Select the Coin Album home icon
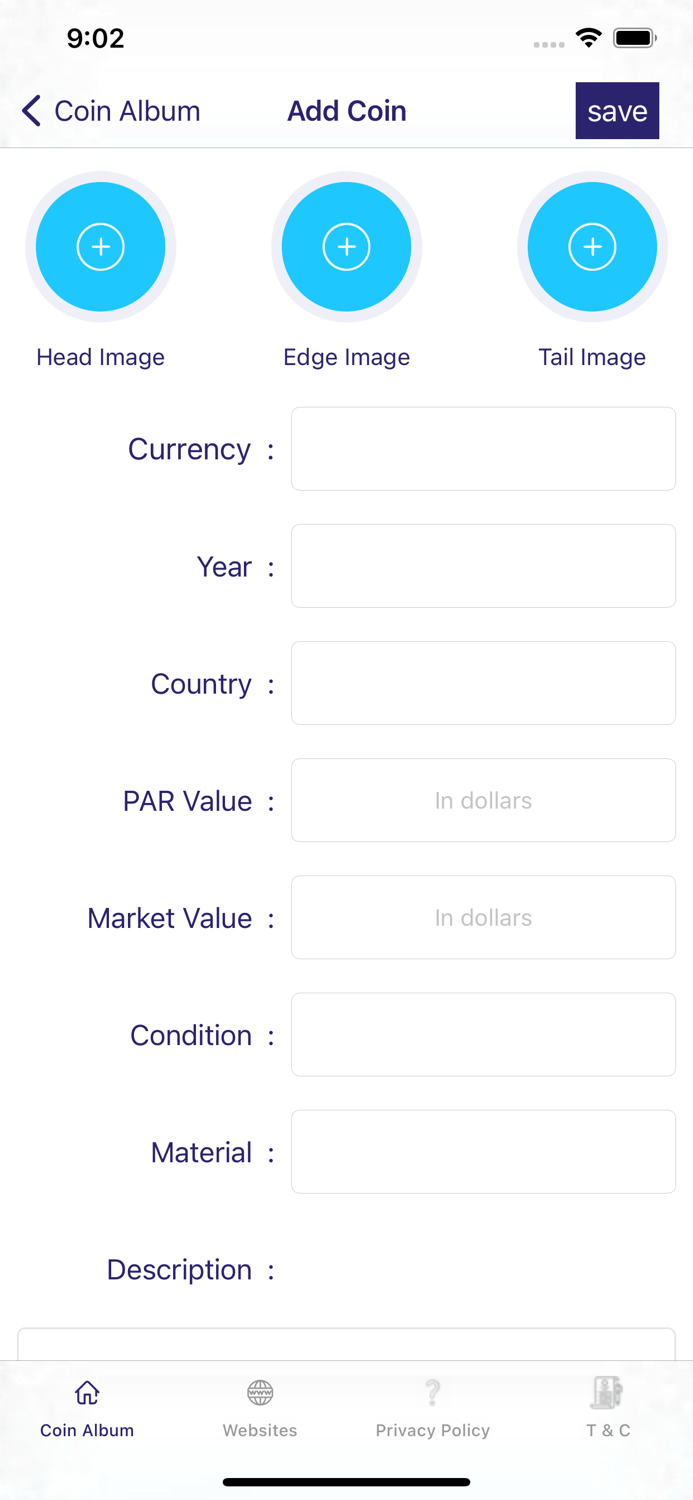The image size is (693, 1500). click(86, 1391)
